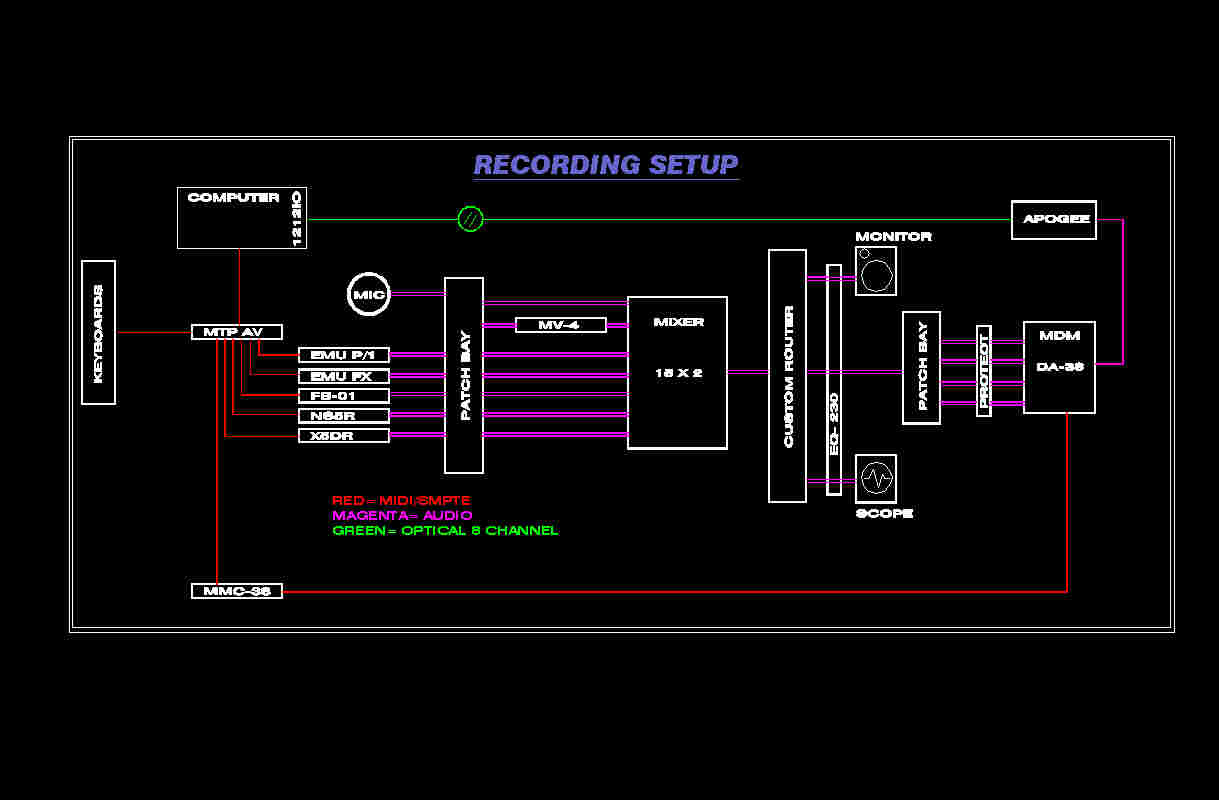Select the X5DR box

click(344, 435)
